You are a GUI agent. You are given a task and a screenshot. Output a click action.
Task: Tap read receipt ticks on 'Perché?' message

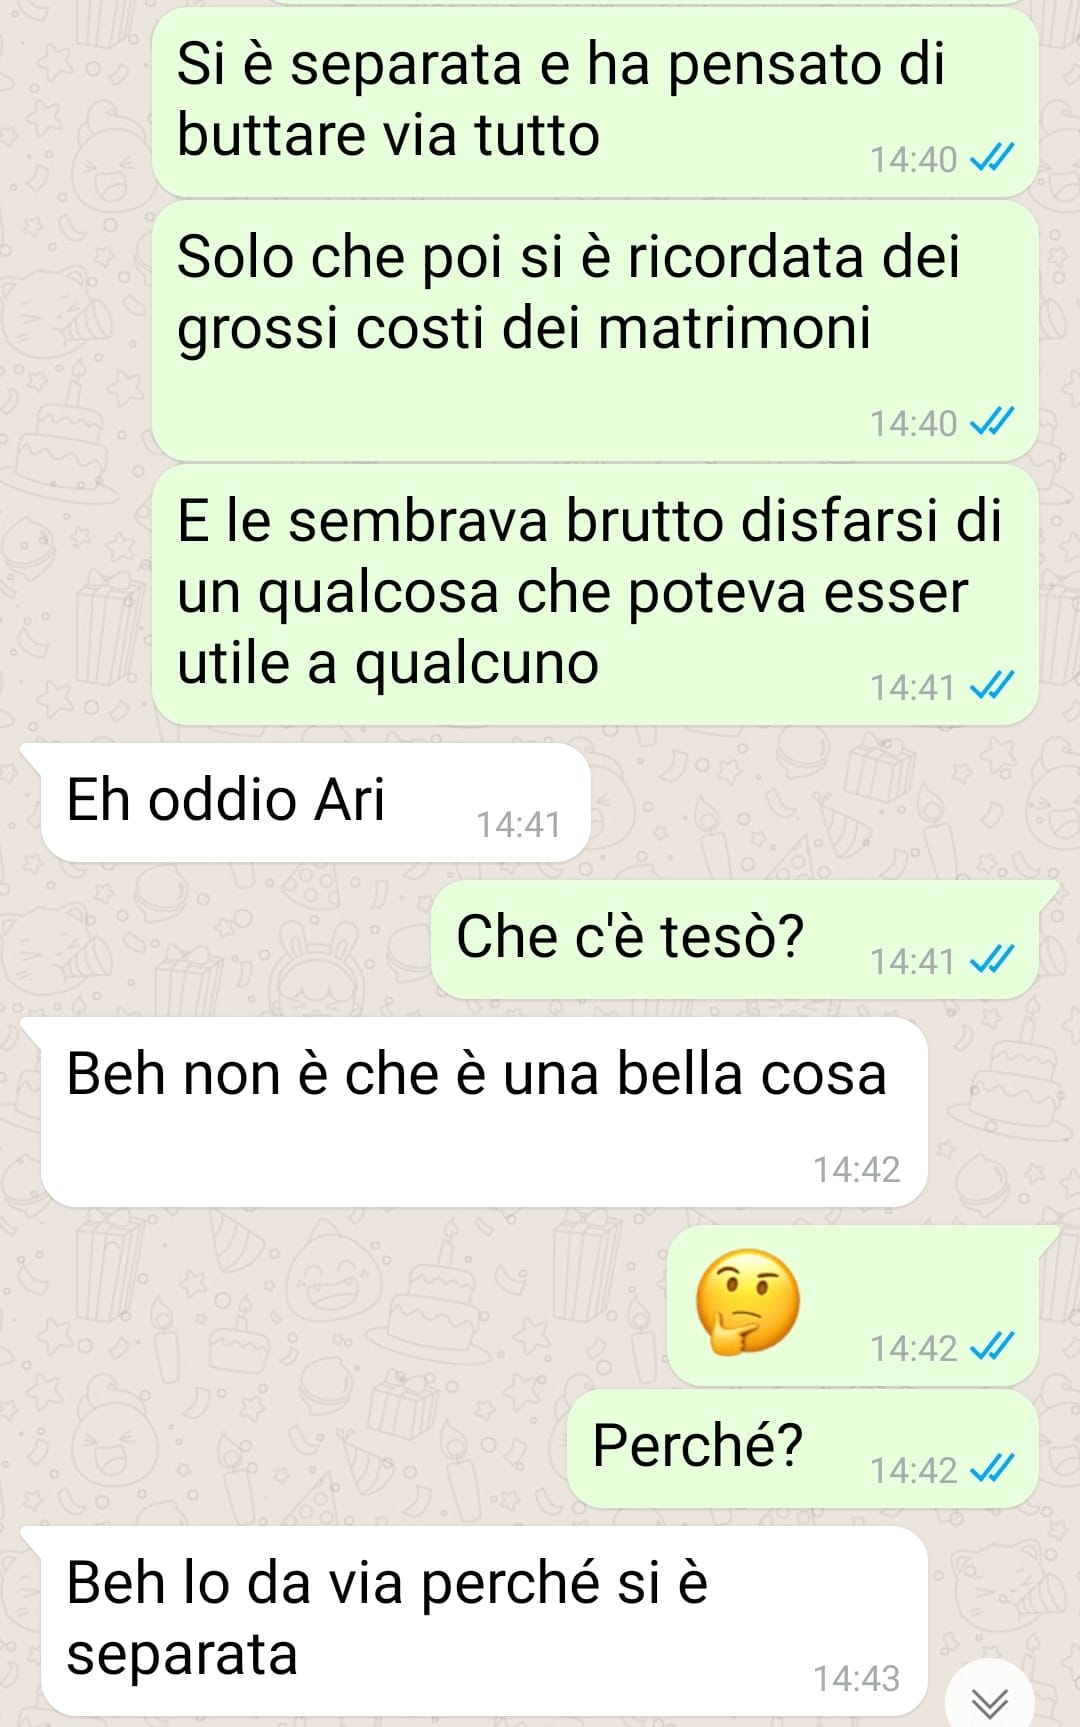(993, 1468)
